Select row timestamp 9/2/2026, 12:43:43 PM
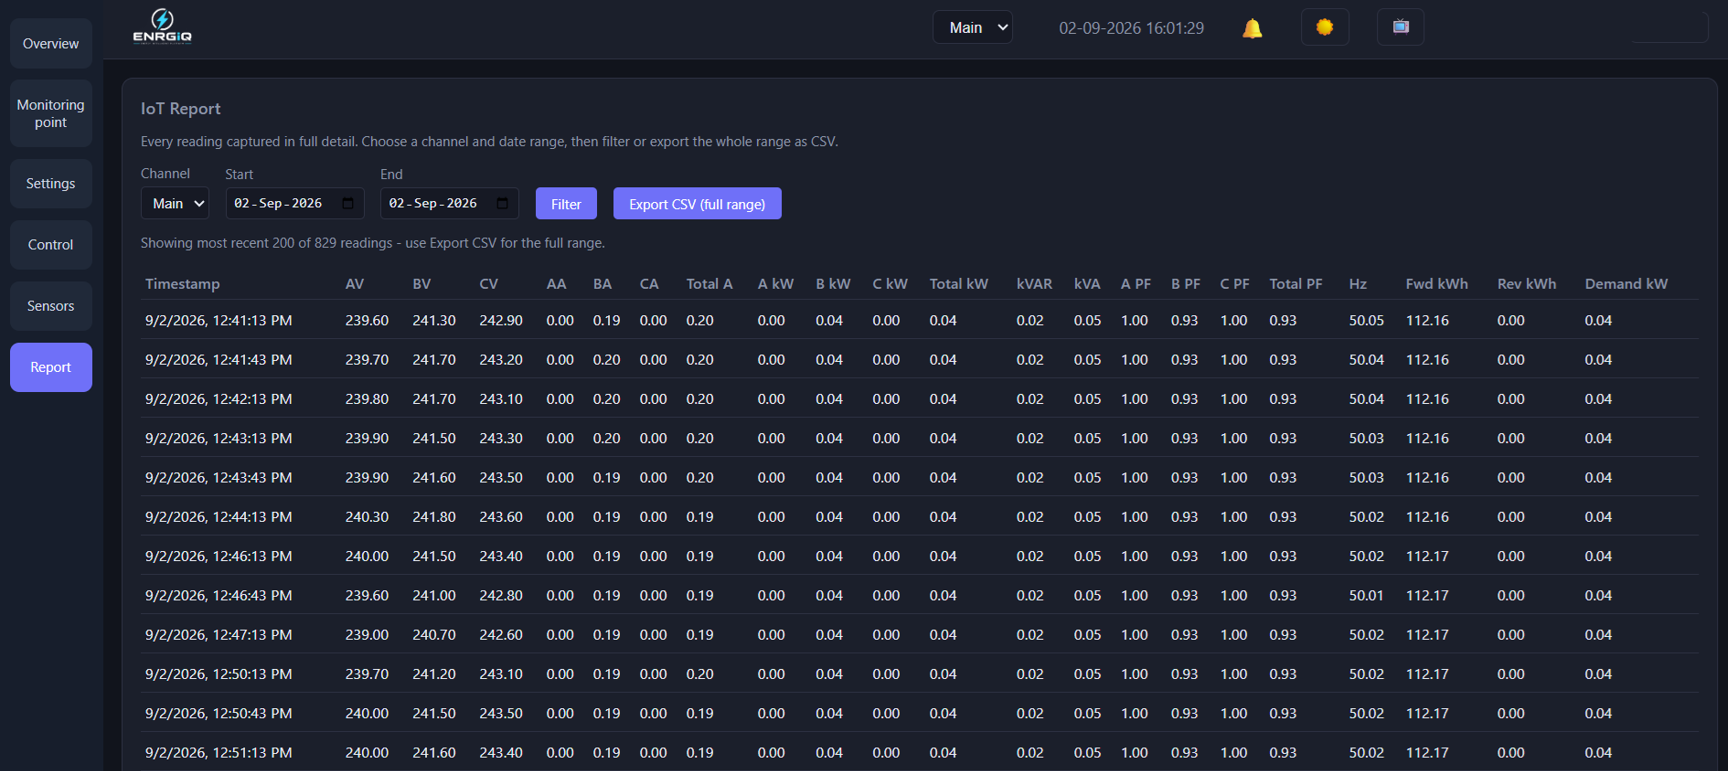 tap(219, 478)
